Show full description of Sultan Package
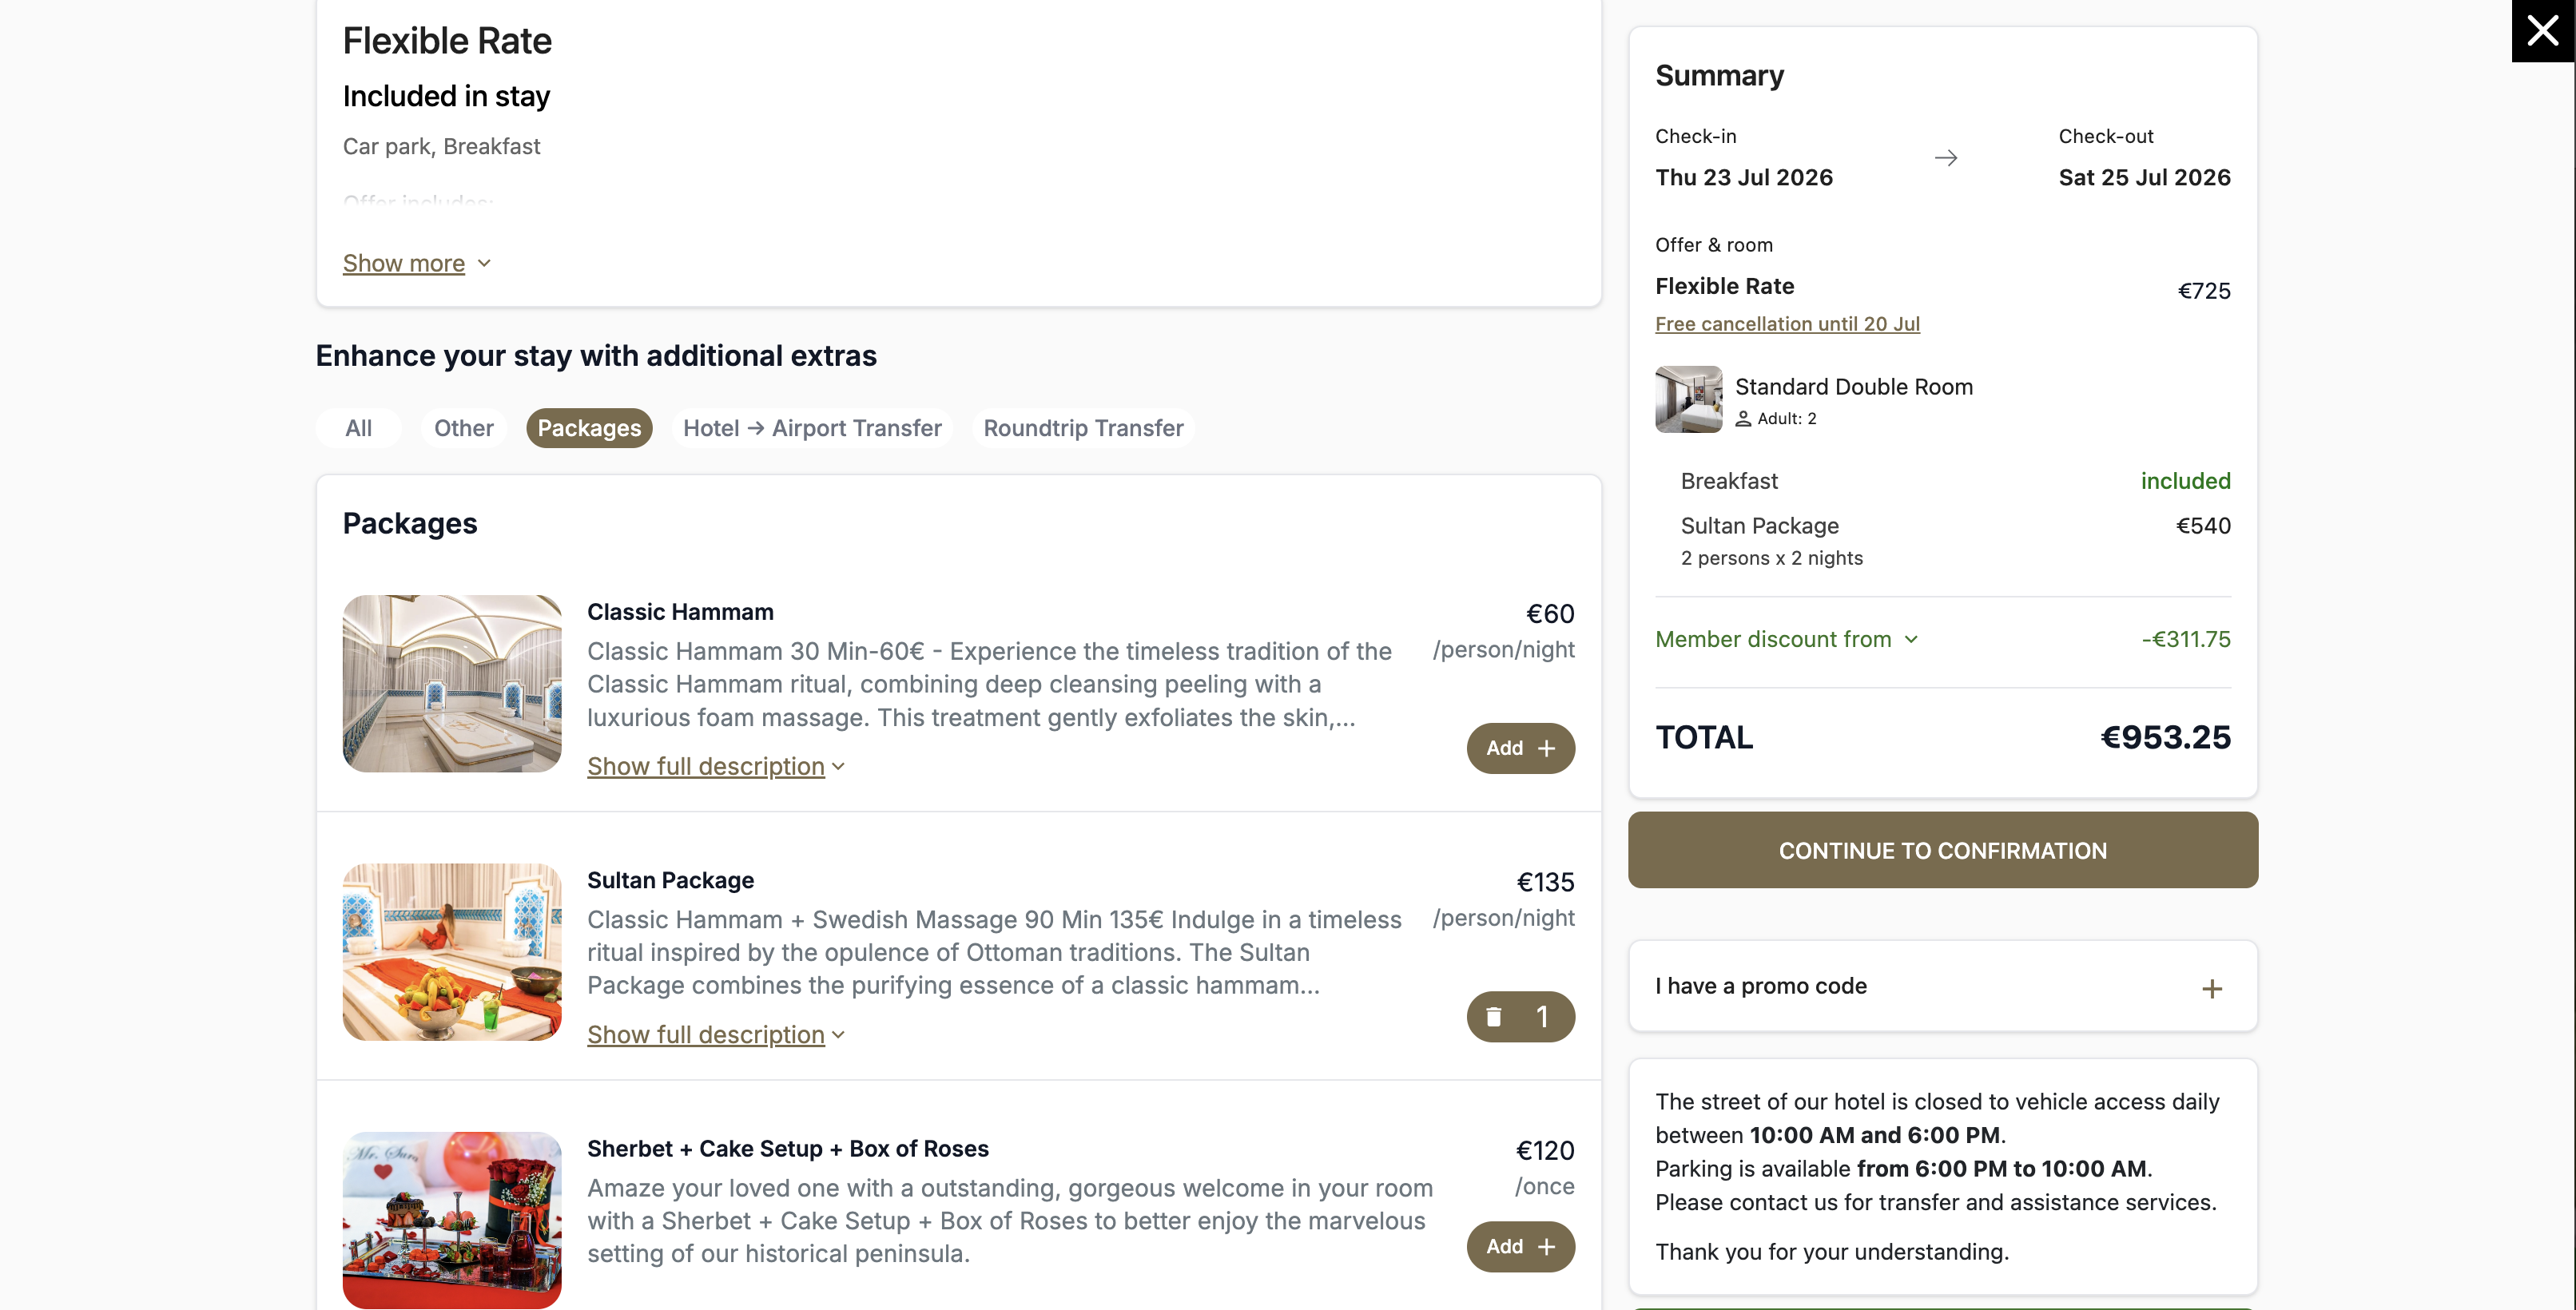 pos(716,1034)
